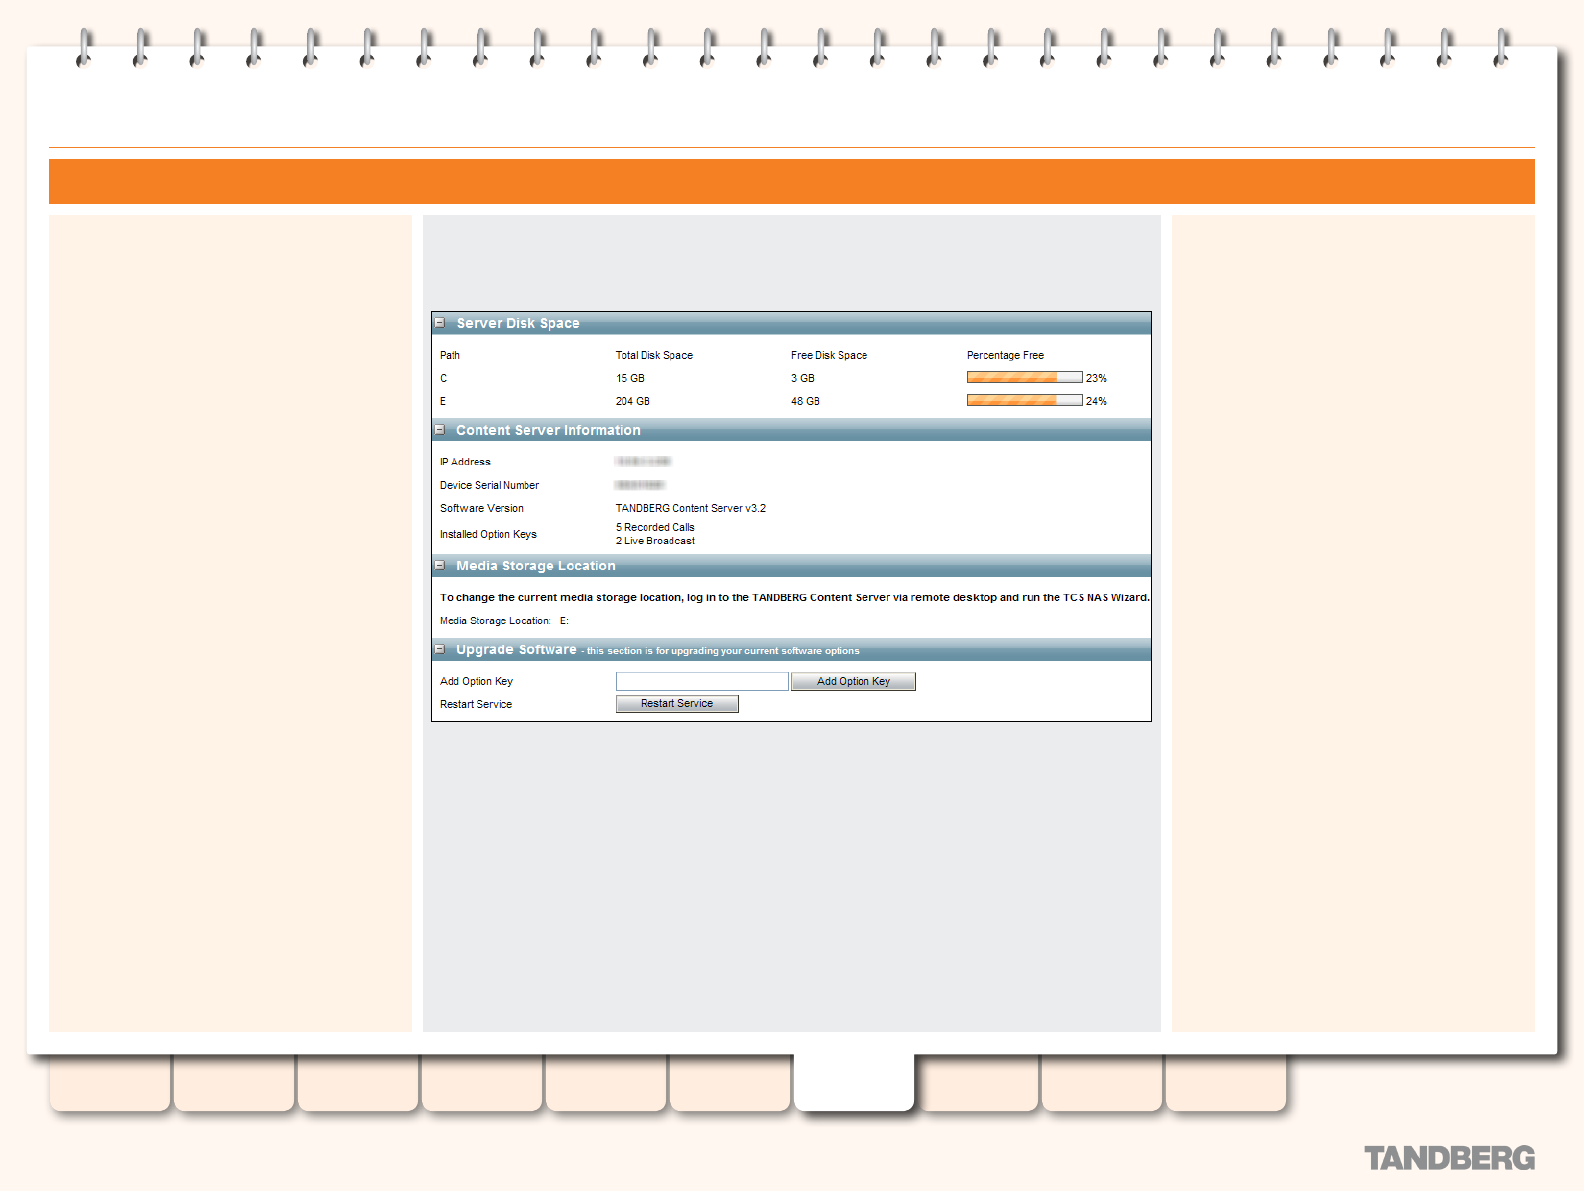Select "TANDBERG Content Server v3.2" version text
Image resolution: width=1584 pixels, height=1191 pixels.
tap(691, 508)
